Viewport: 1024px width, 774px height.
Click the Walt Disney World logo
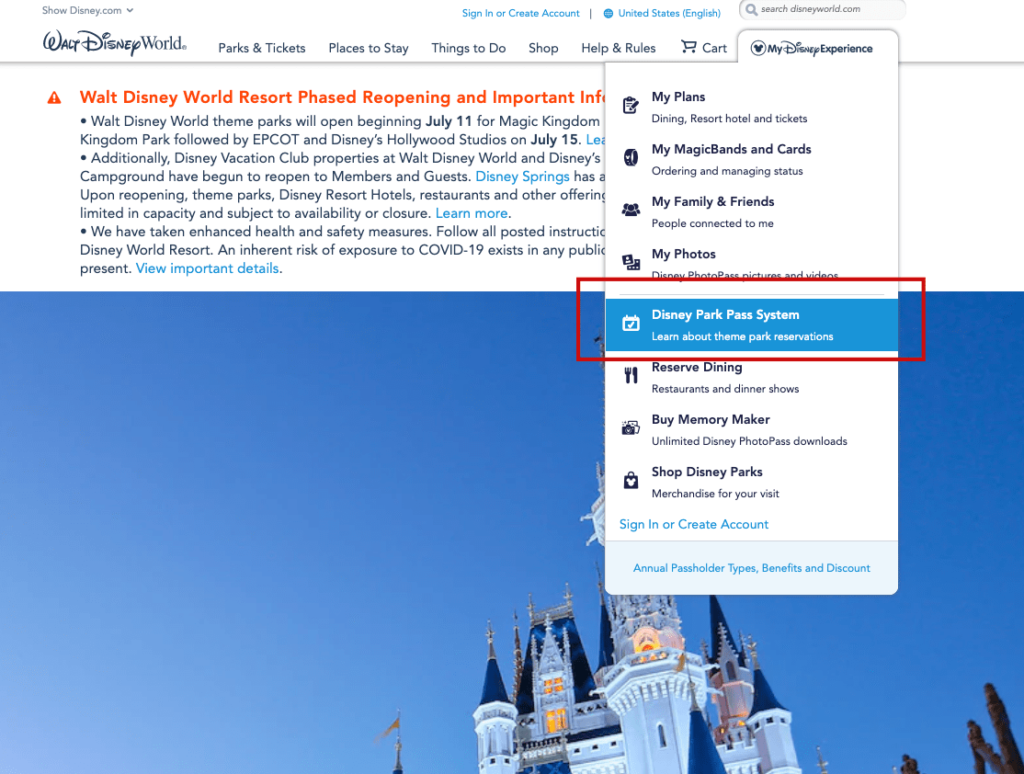[x=114, y=43]
